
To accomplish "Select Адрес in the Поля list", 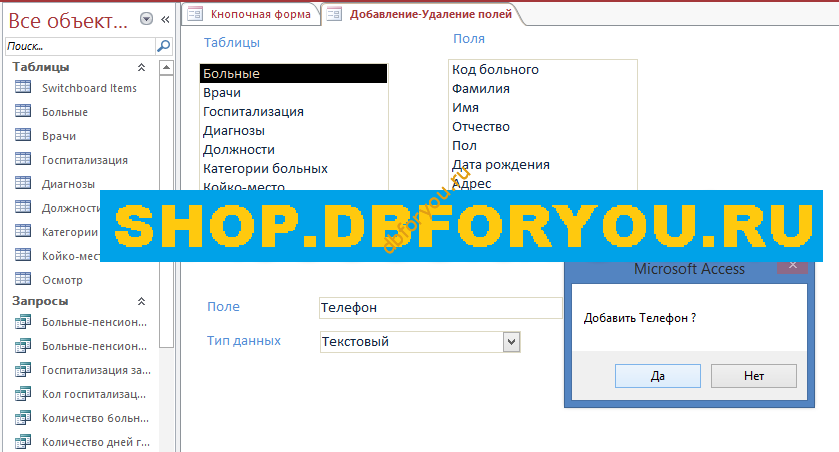I will click(x=543, y=183).
